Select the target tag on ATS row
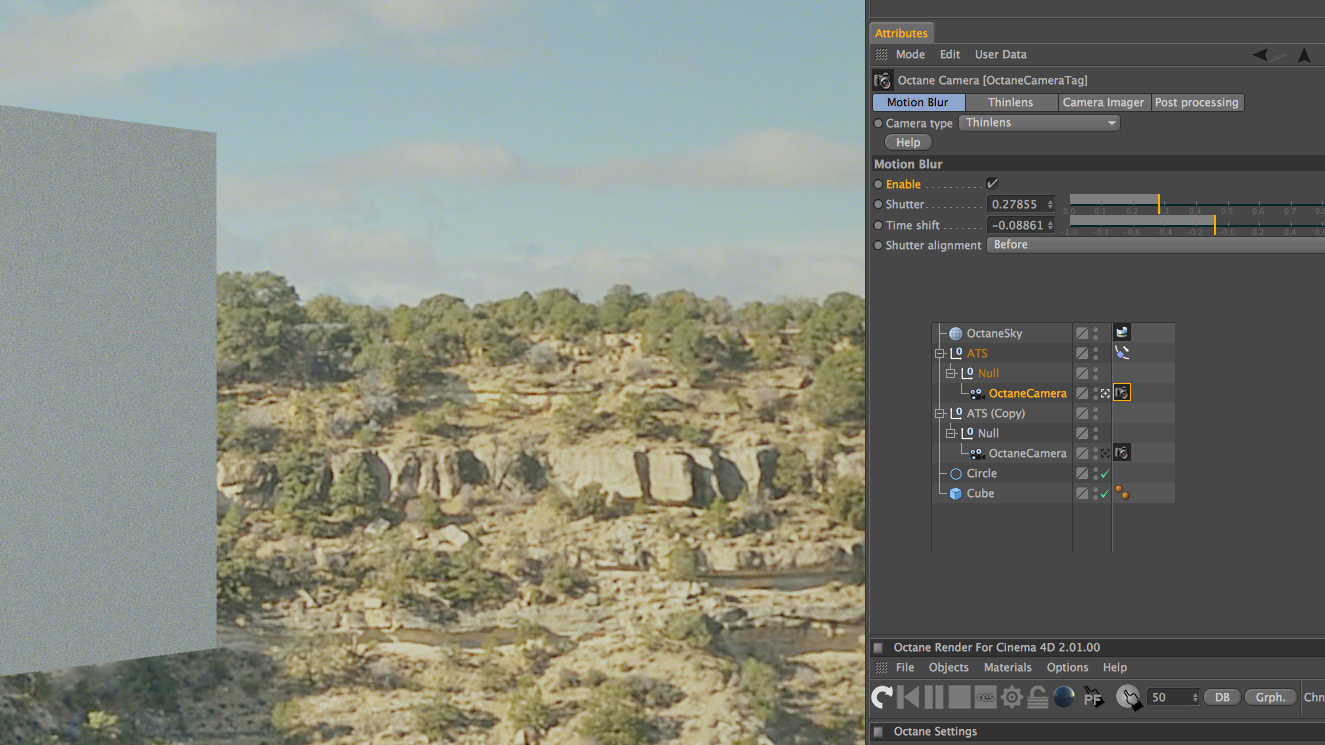The image size is (1325, 745). [1122, 353]
